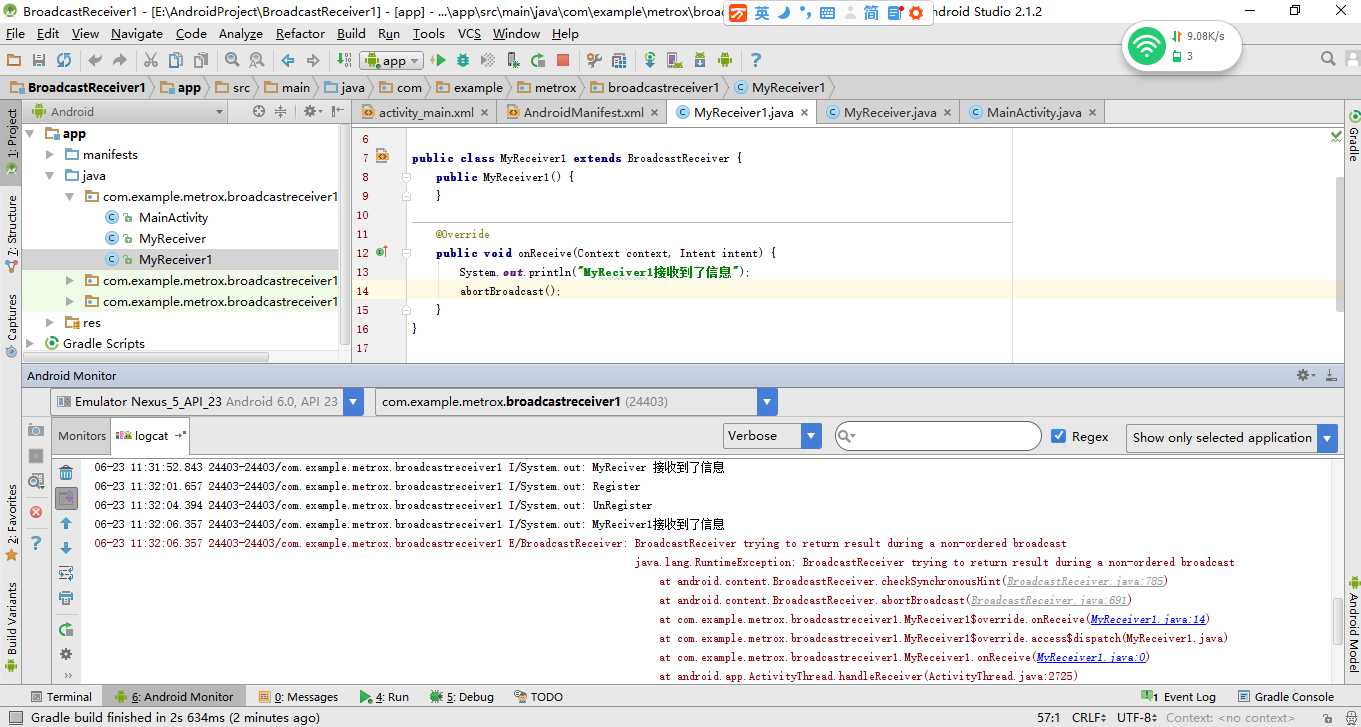Open the Build menu
Viewport: 1361px width, 727px height.
[351, 33]
